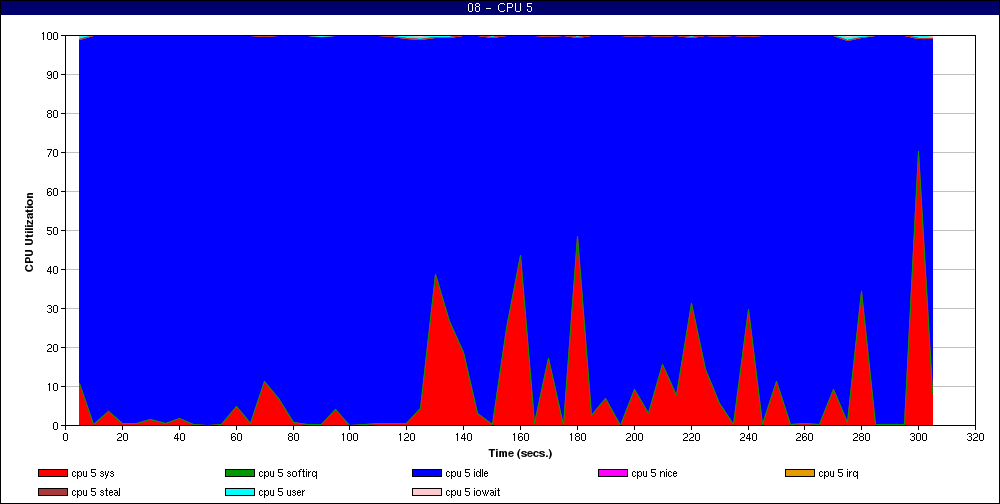The width and height of the screenshot is (1000, 504).
Task: Select the 'cpu 5 iowait' legend label
Action: click(473, 493)
